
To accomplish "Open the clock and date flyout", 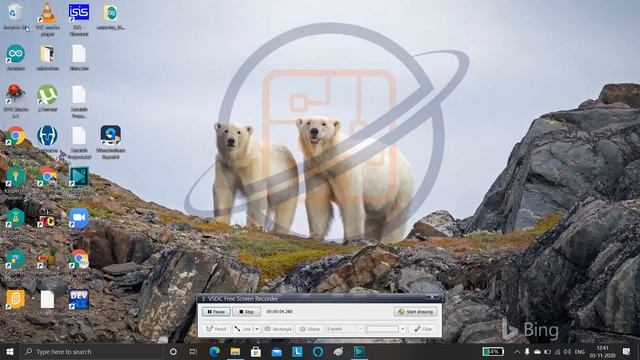I will click(602, 351).
